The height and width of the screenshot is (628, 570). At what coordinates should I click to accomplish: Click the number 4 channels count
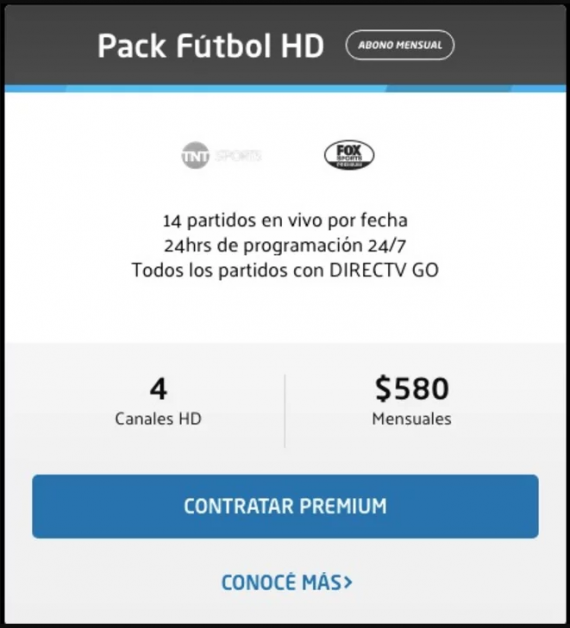point(158,389)
